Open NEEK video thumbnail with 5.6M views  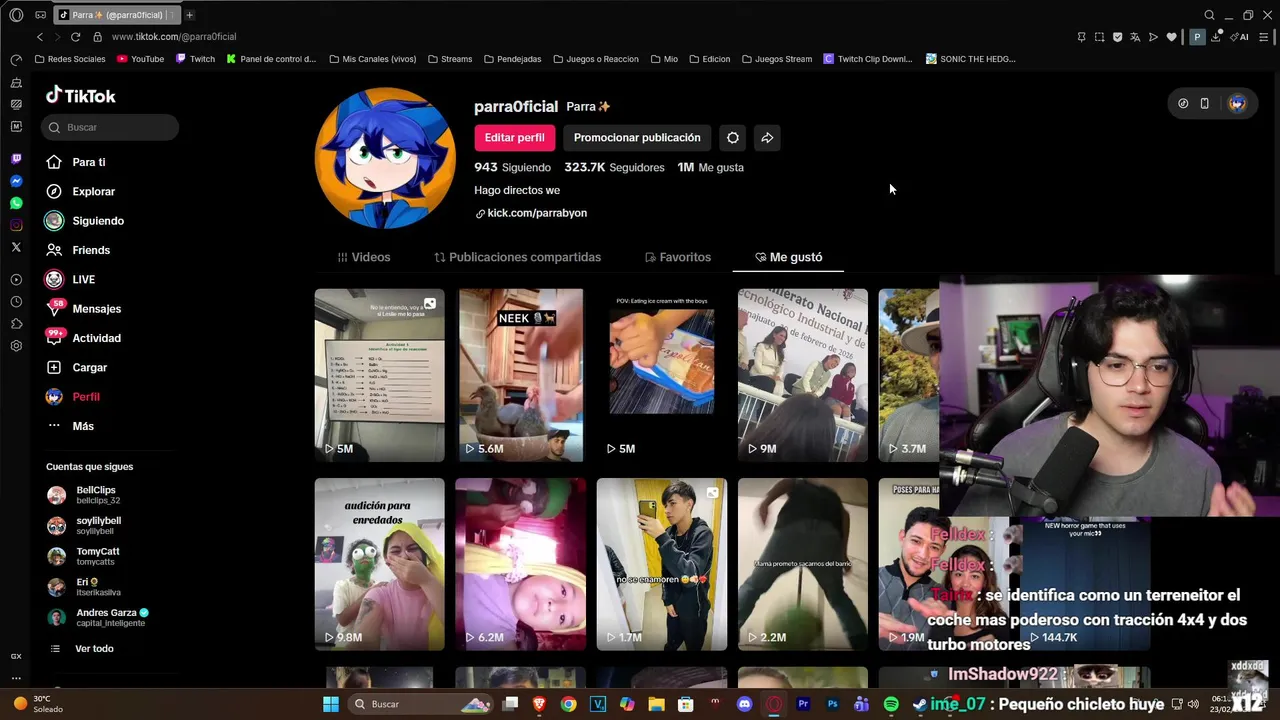click(520, 375)
